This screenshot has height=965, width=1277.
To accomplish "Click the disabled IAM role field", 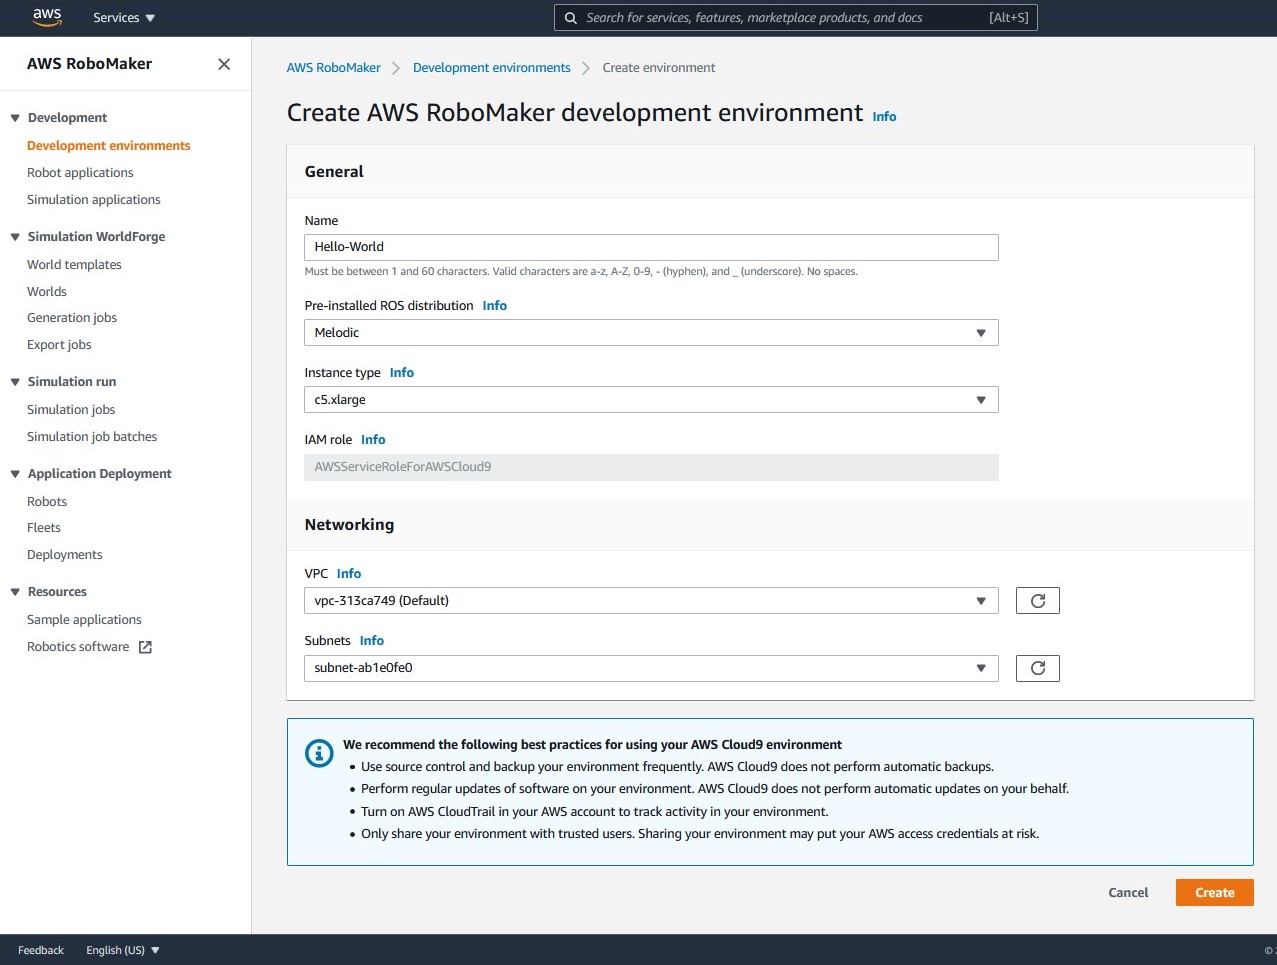I will [651, 467].
